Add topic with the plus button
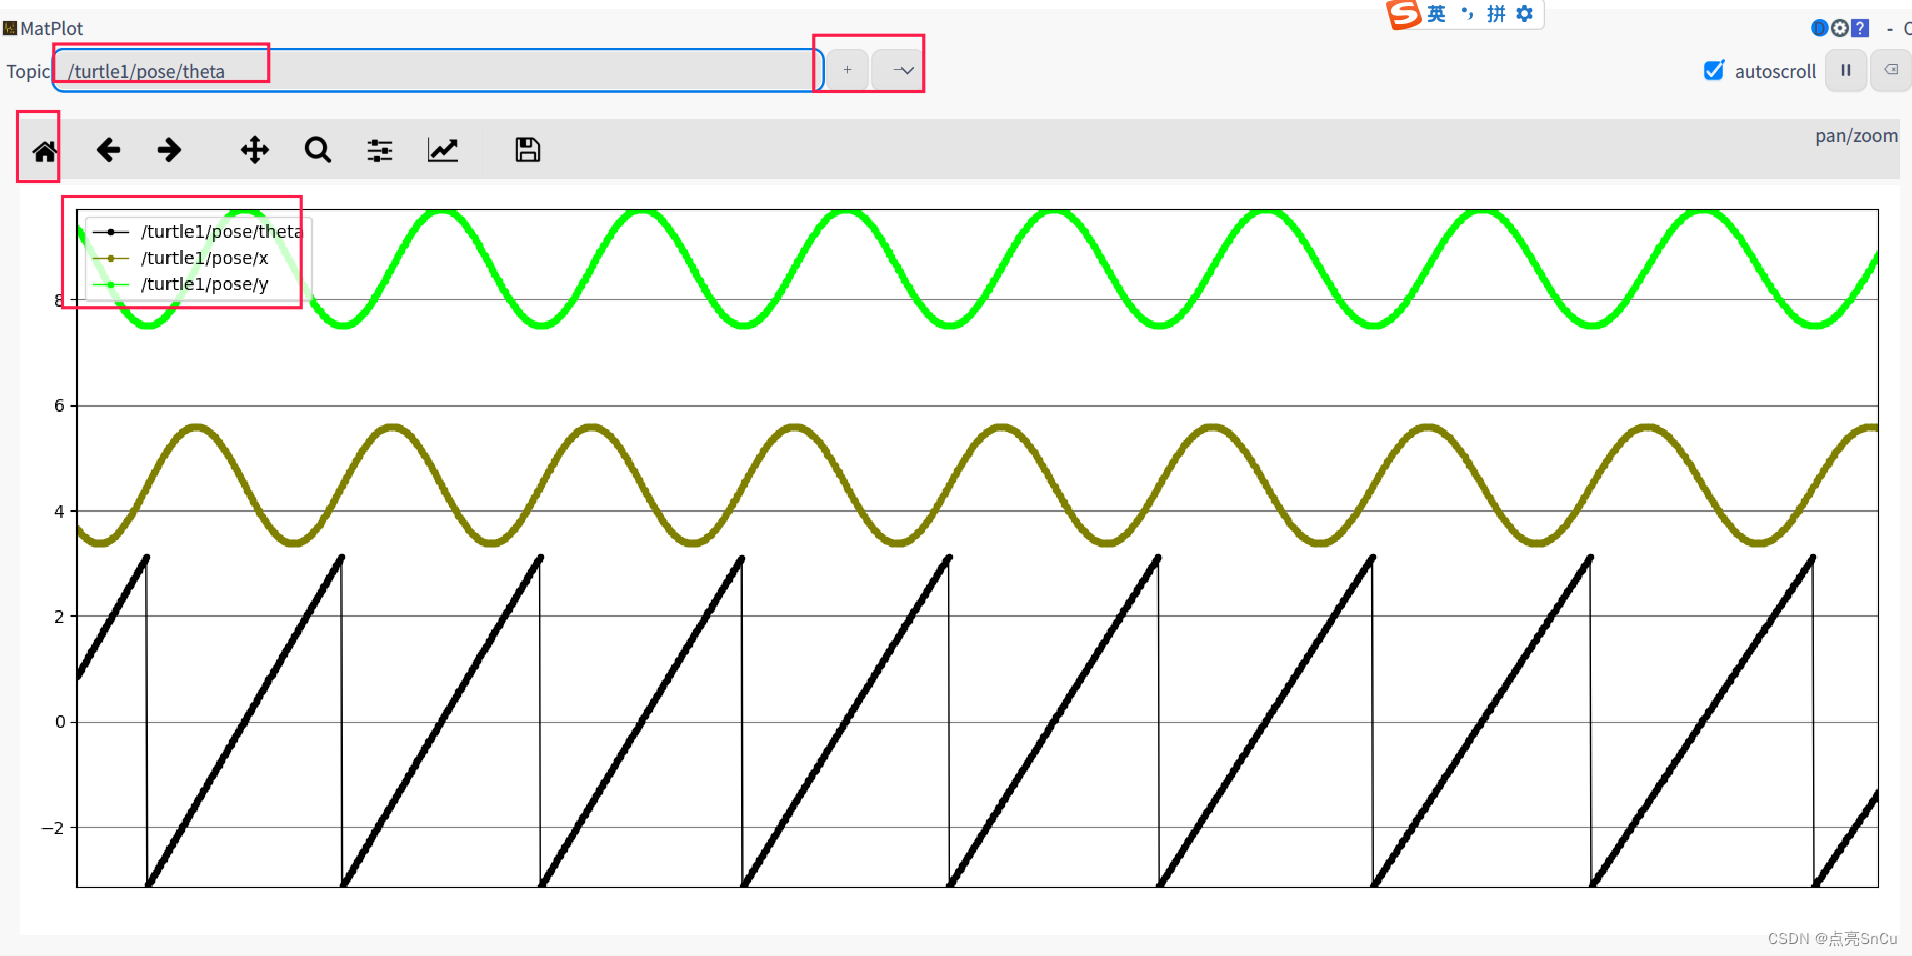 tap(847, 70)
